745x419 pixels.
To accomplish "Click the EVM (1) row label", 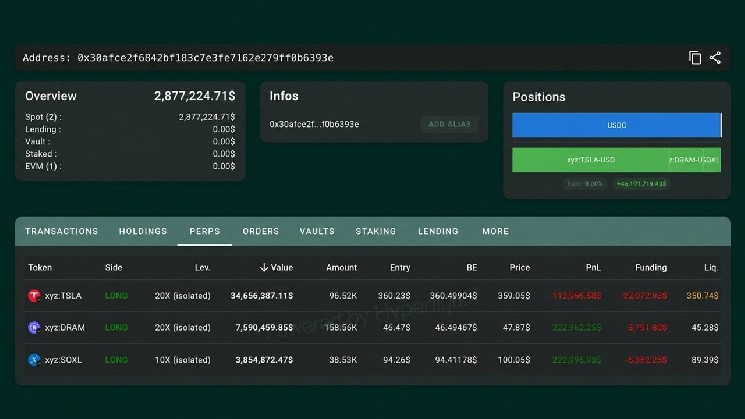I will [x=43, y=166].
